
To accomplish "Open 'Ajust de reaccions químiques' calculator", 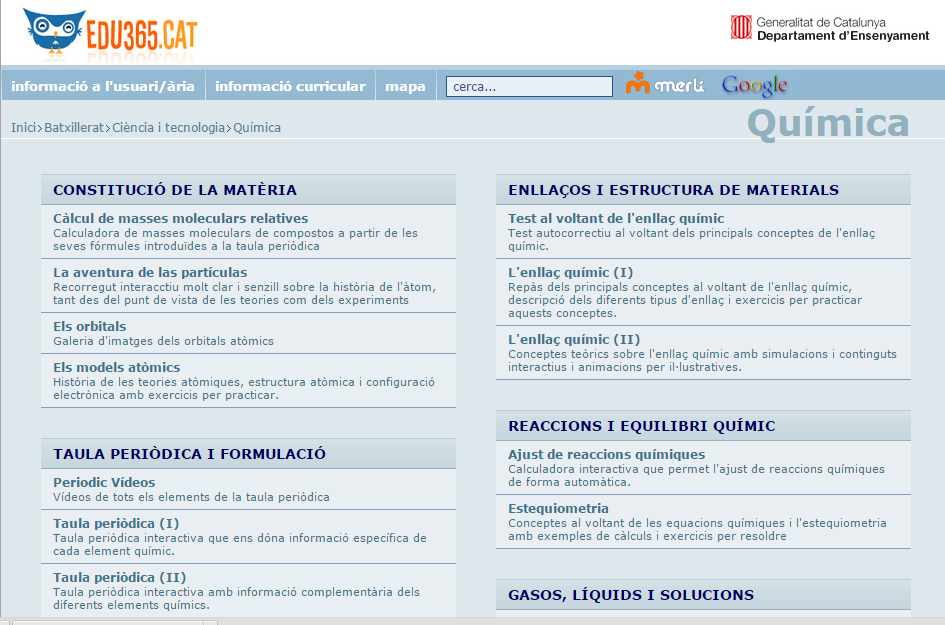I will 606,454.
